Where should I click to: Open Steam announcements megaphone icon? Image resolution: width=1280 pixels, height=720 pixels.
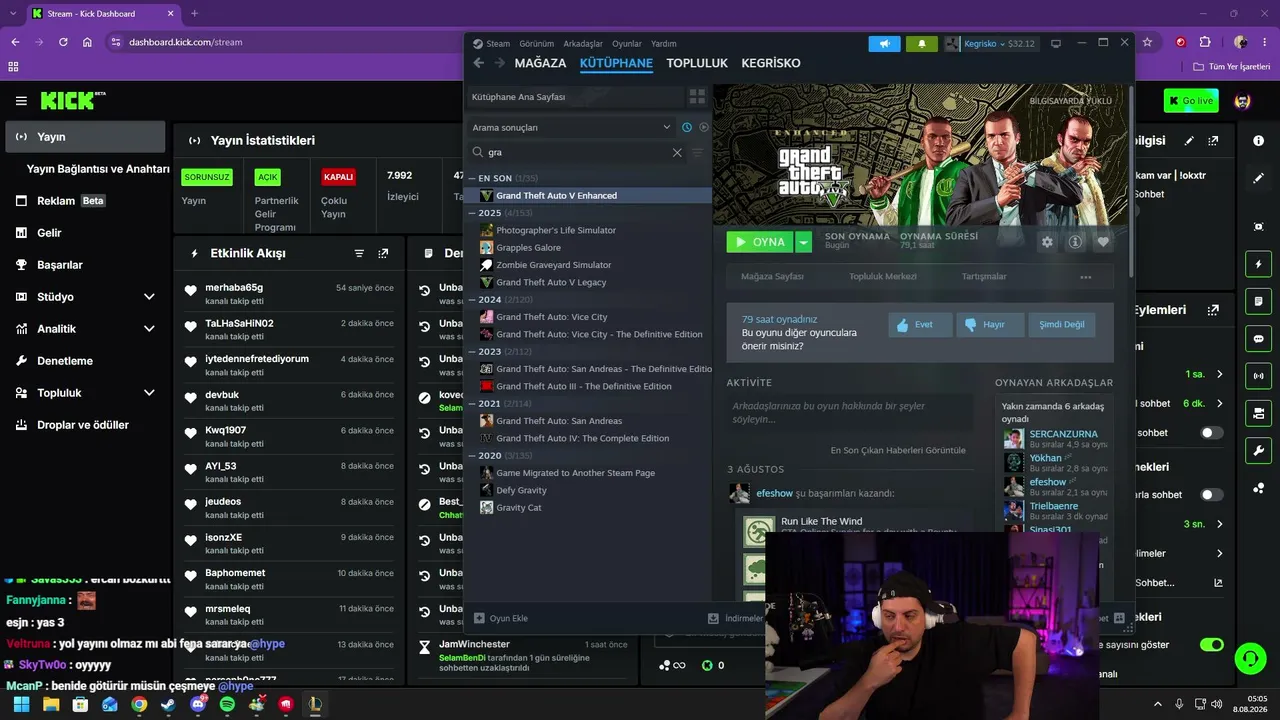(x=884, y=44)
